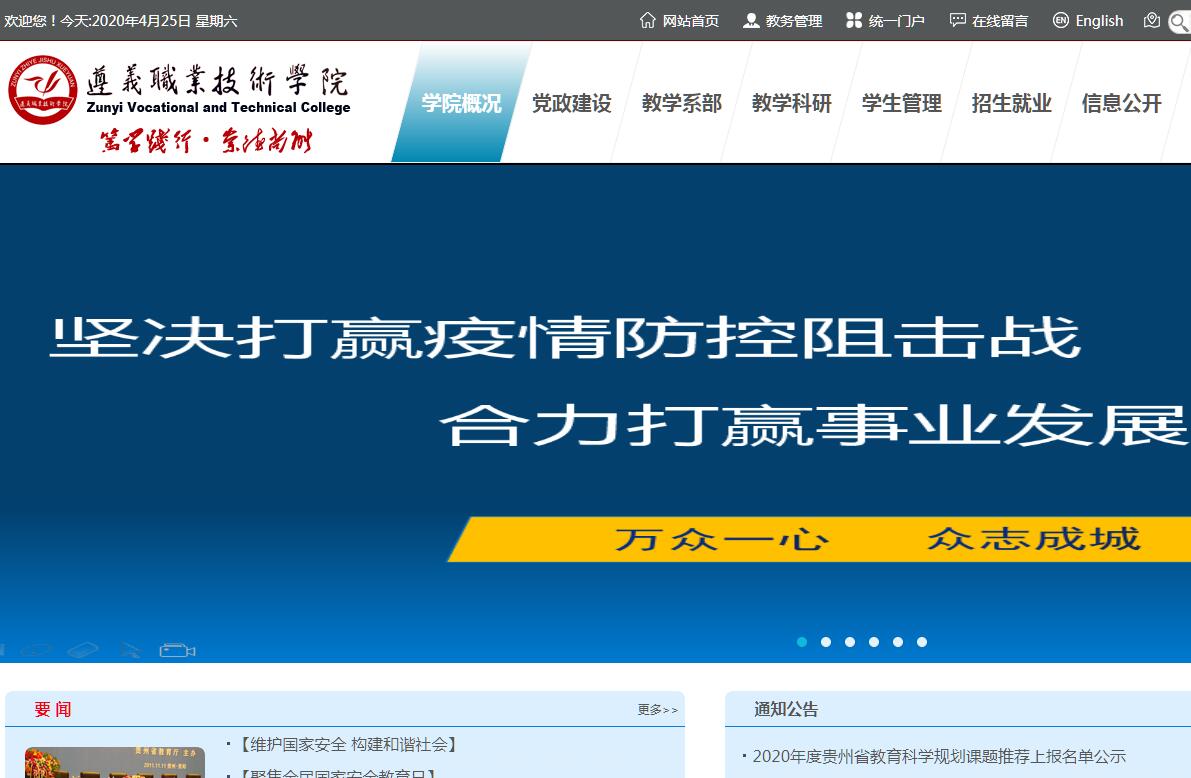Click the four-petal icon beside 统一门户
This screenshot has height=778, width=1191.
853,20
